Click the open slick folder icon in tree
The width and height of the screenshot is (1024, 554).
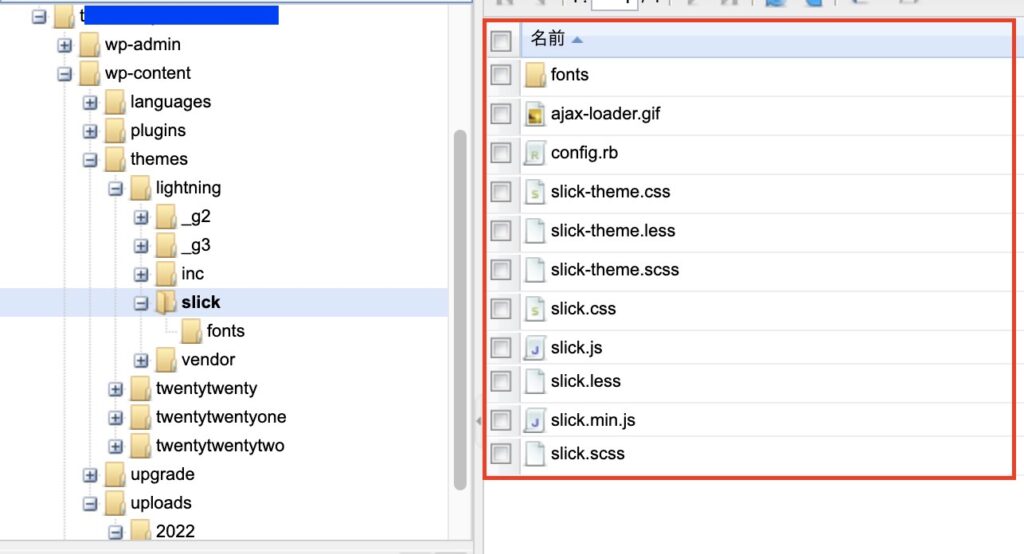click(166, 302)
